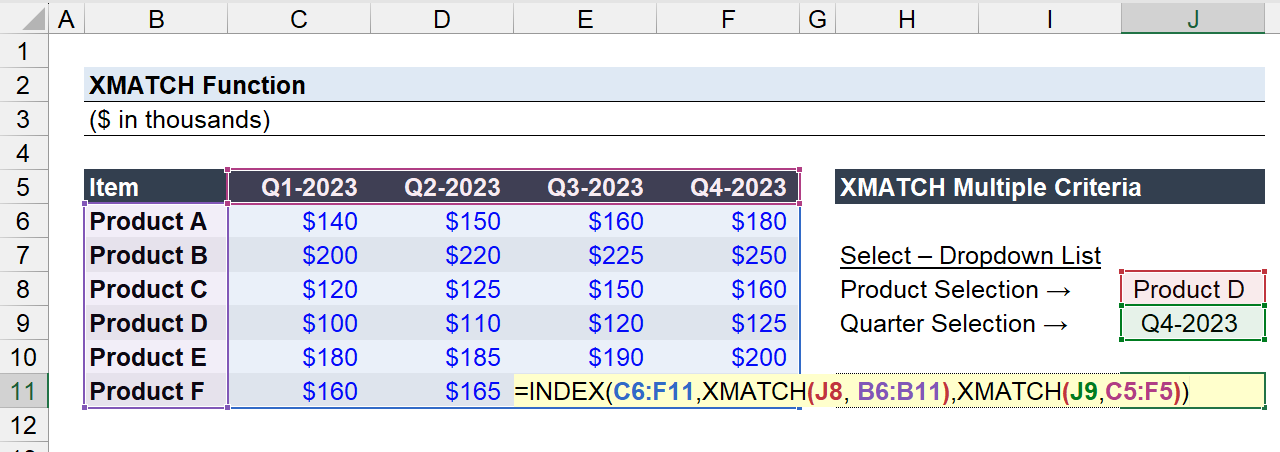The height and width of the screenshot is (452, 1280).
Task: Select column J header
Action: [1193, 17]
